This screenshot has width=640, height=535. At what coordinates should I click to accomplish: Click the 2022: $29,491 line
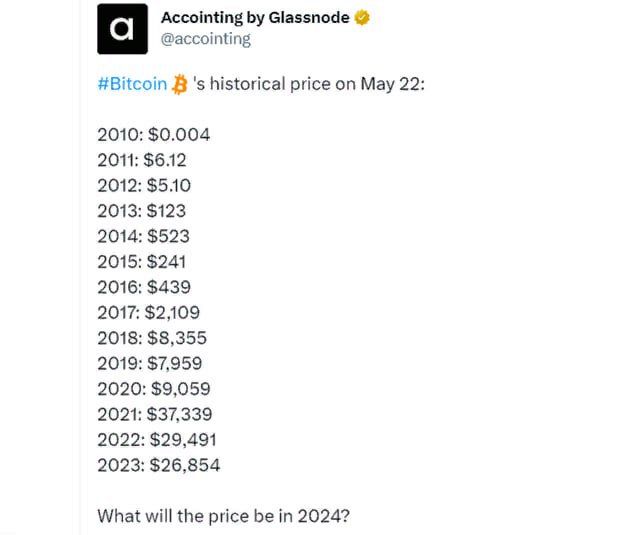click(157, 439)
